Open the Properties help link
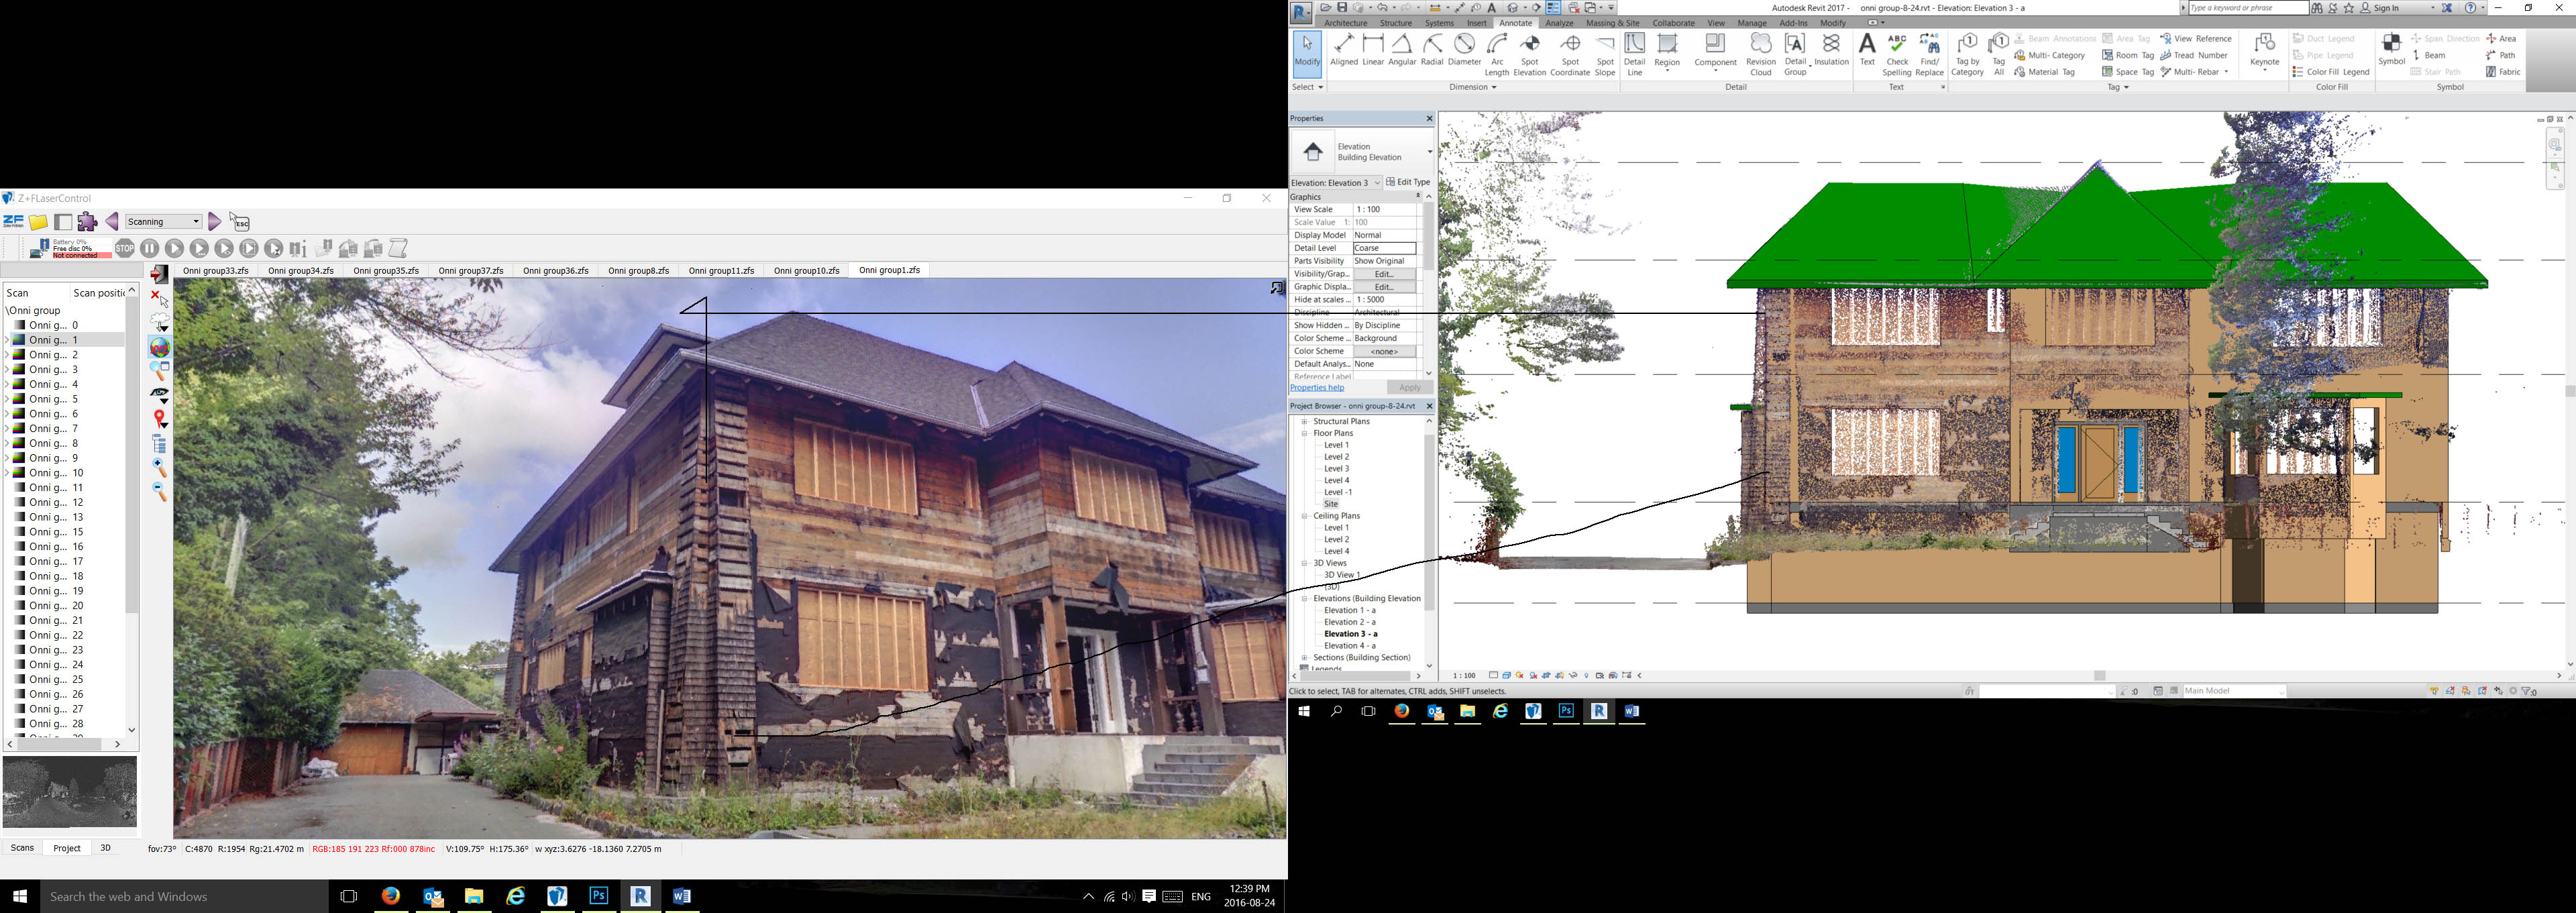The image size is (2576, 913). coord(1317,387)
